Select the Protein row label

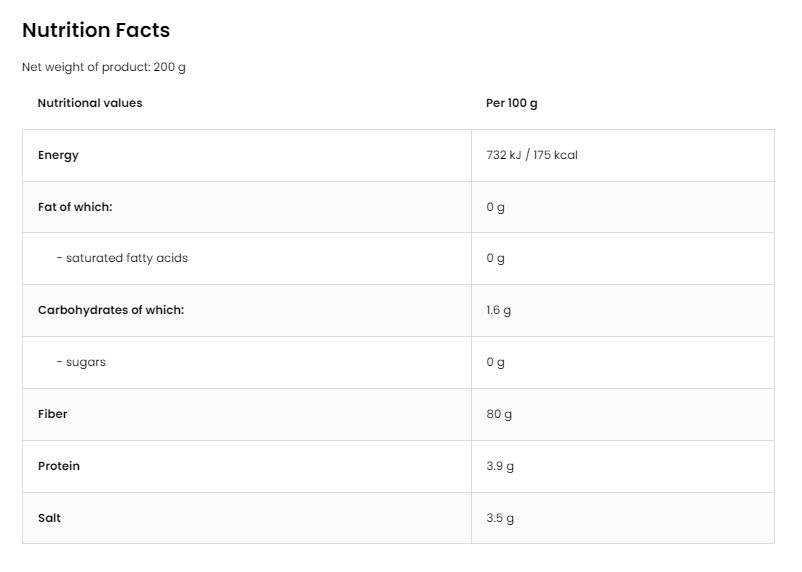[59, 466]
